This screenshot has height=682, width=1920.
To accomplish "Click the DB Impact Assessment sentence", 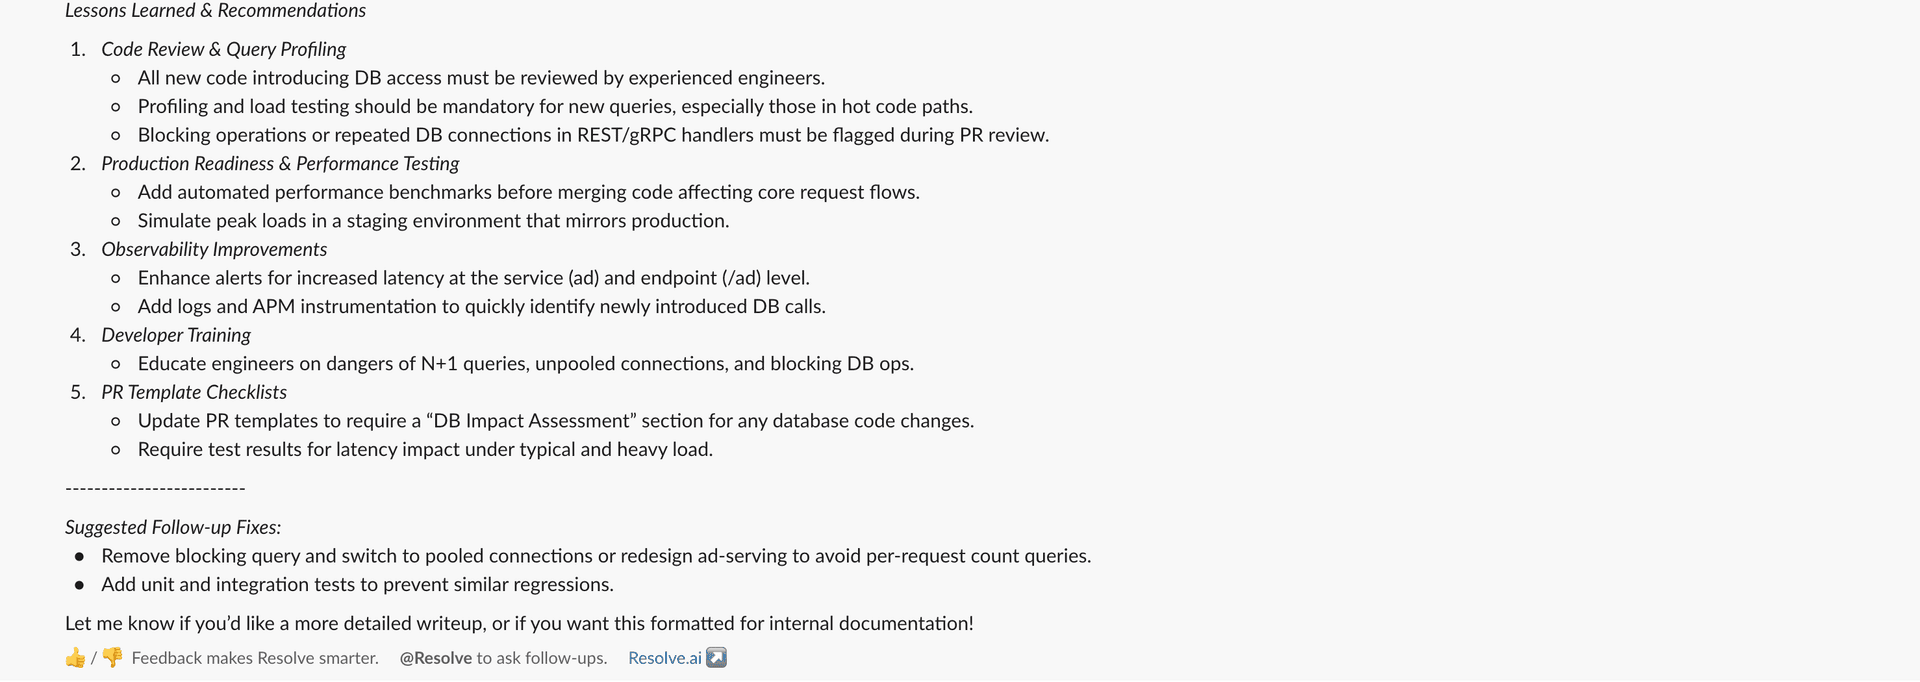I will 556,421.
